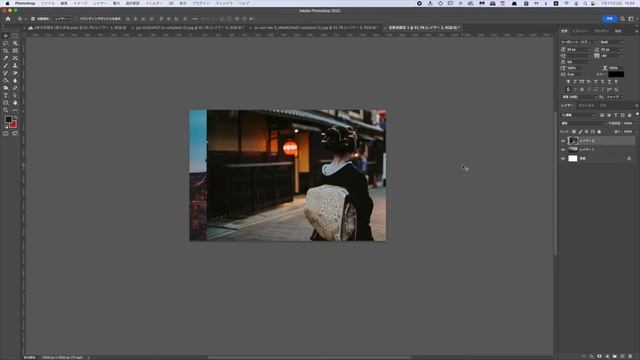
Task: Toggle the auto-select checkbox in options bar
Action: (x=33, y=19)
